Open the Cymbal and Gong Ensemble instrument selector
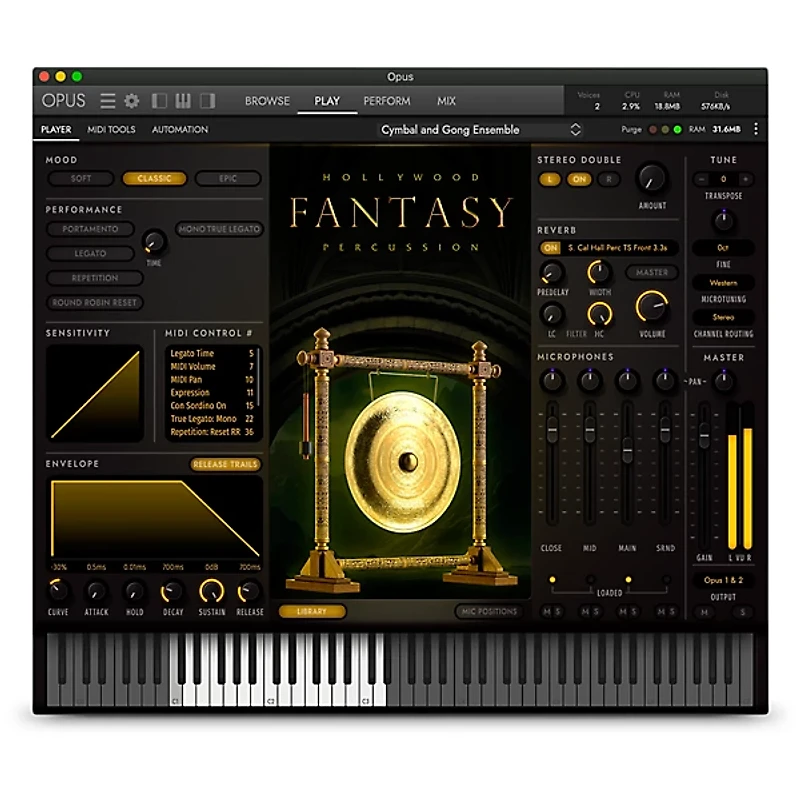Image resolution: width=800 pixels, height=800 pixels. tap(480, 130)
